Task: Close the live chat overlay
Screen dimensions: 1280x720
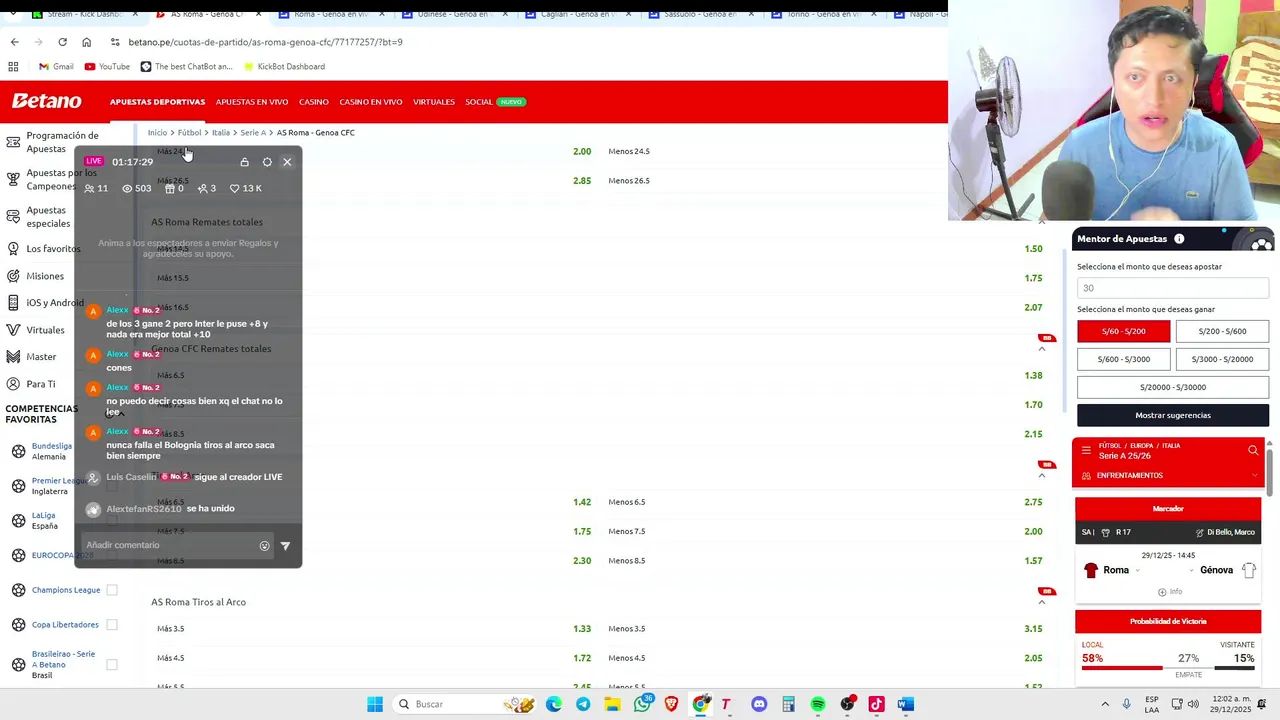Action: pos(287,162)
